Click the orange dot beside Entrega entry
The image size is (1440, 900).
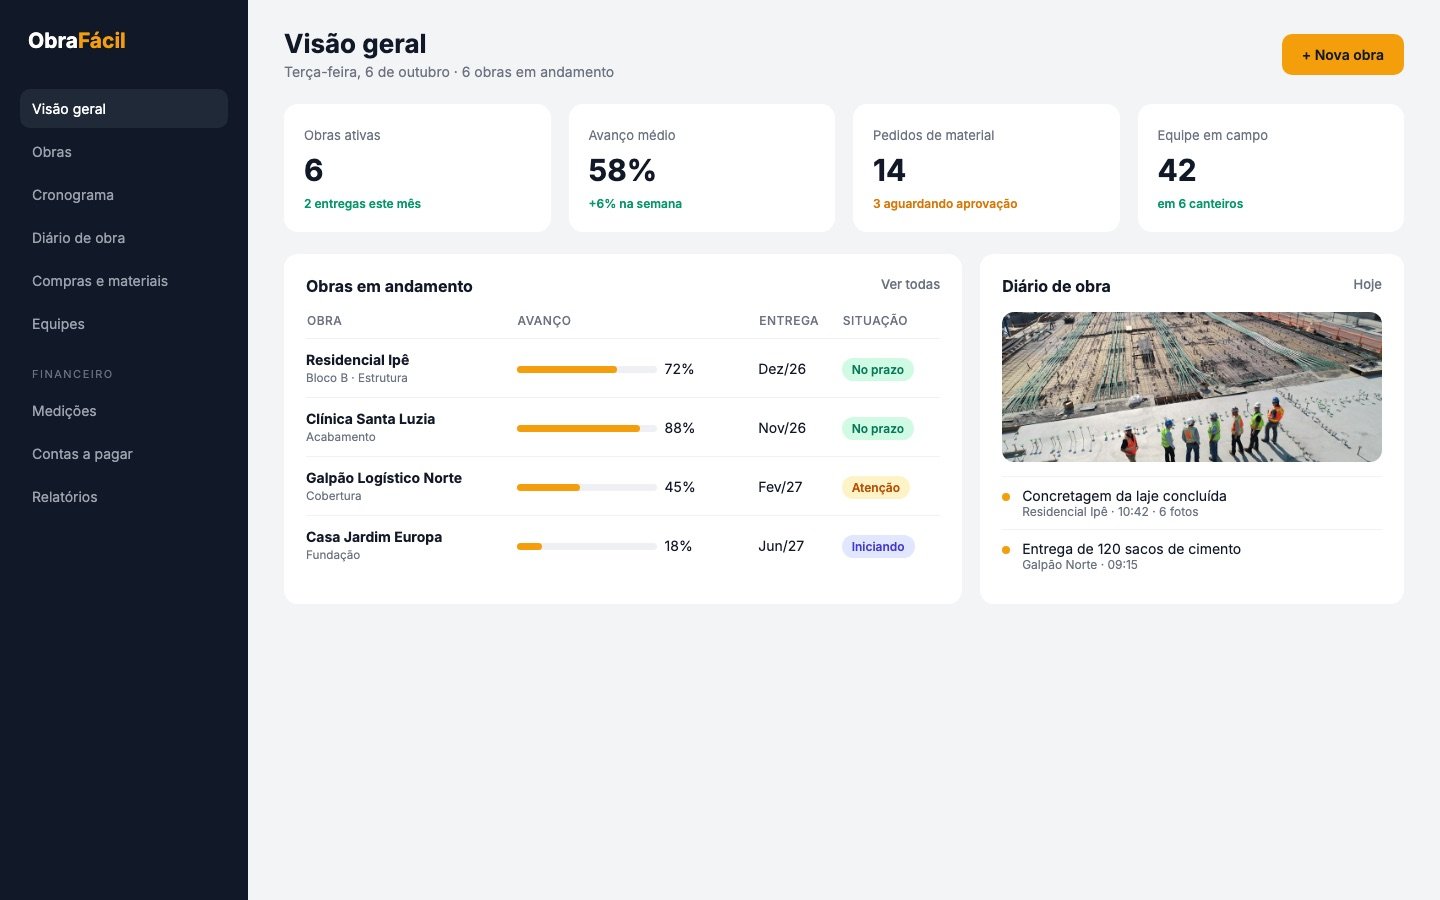click(x=1006, y=550)
